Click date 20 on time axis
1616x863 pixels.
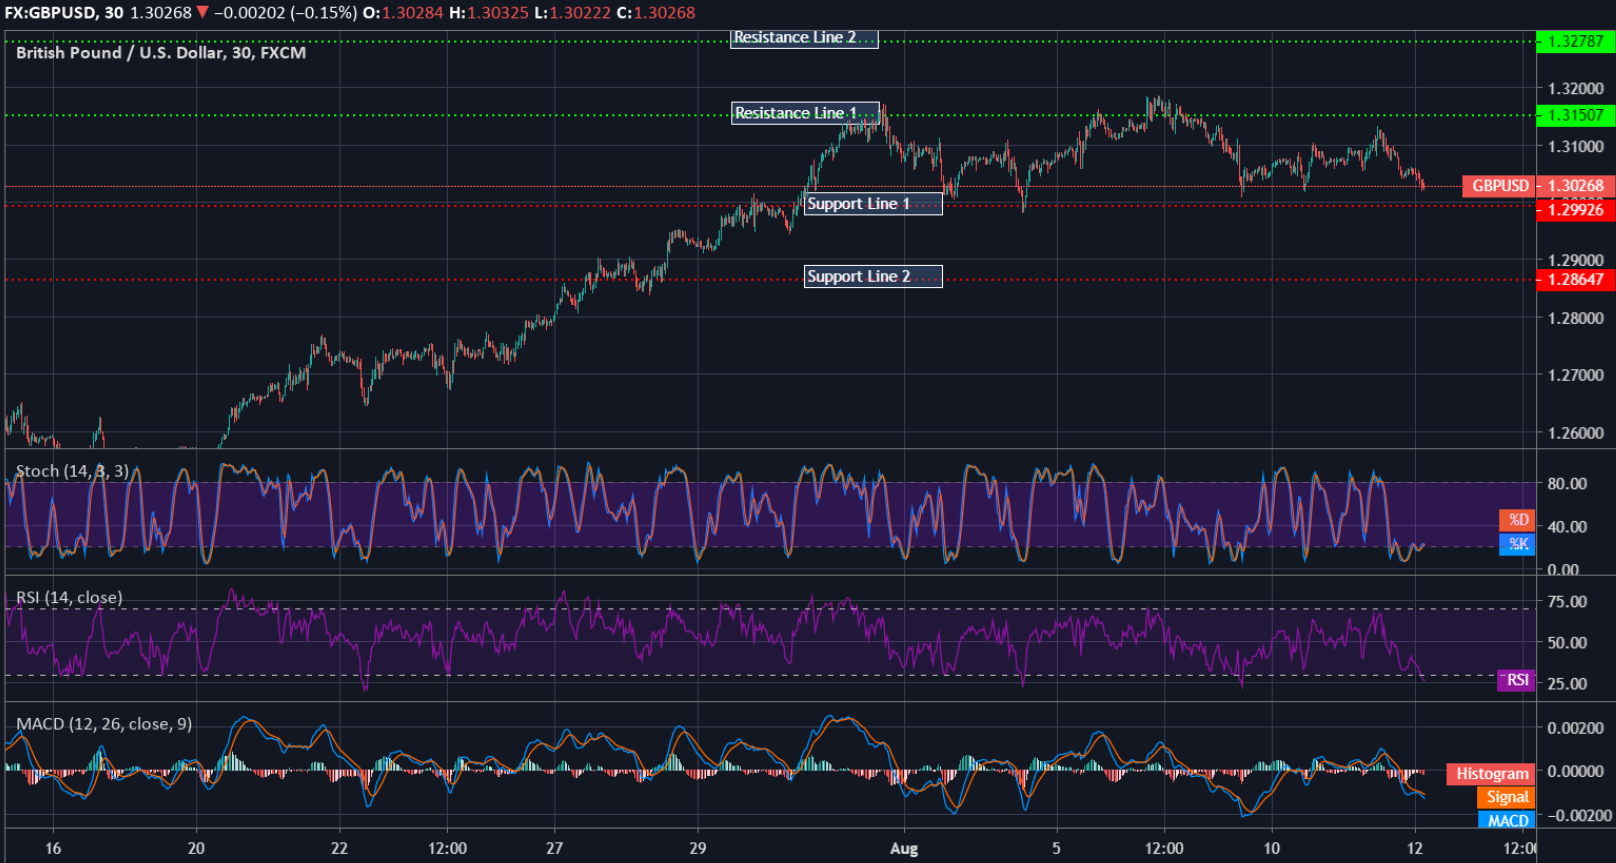[x=196, y=849]
